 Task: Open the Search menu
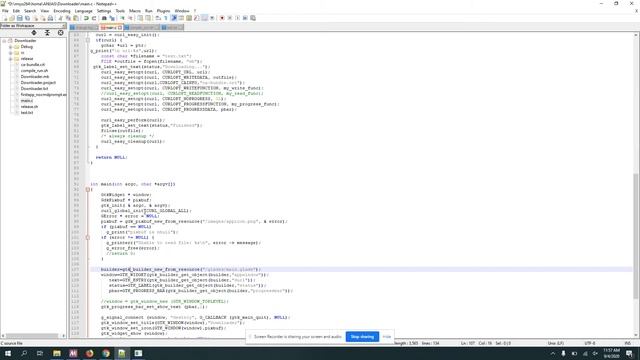click(30, 11)
